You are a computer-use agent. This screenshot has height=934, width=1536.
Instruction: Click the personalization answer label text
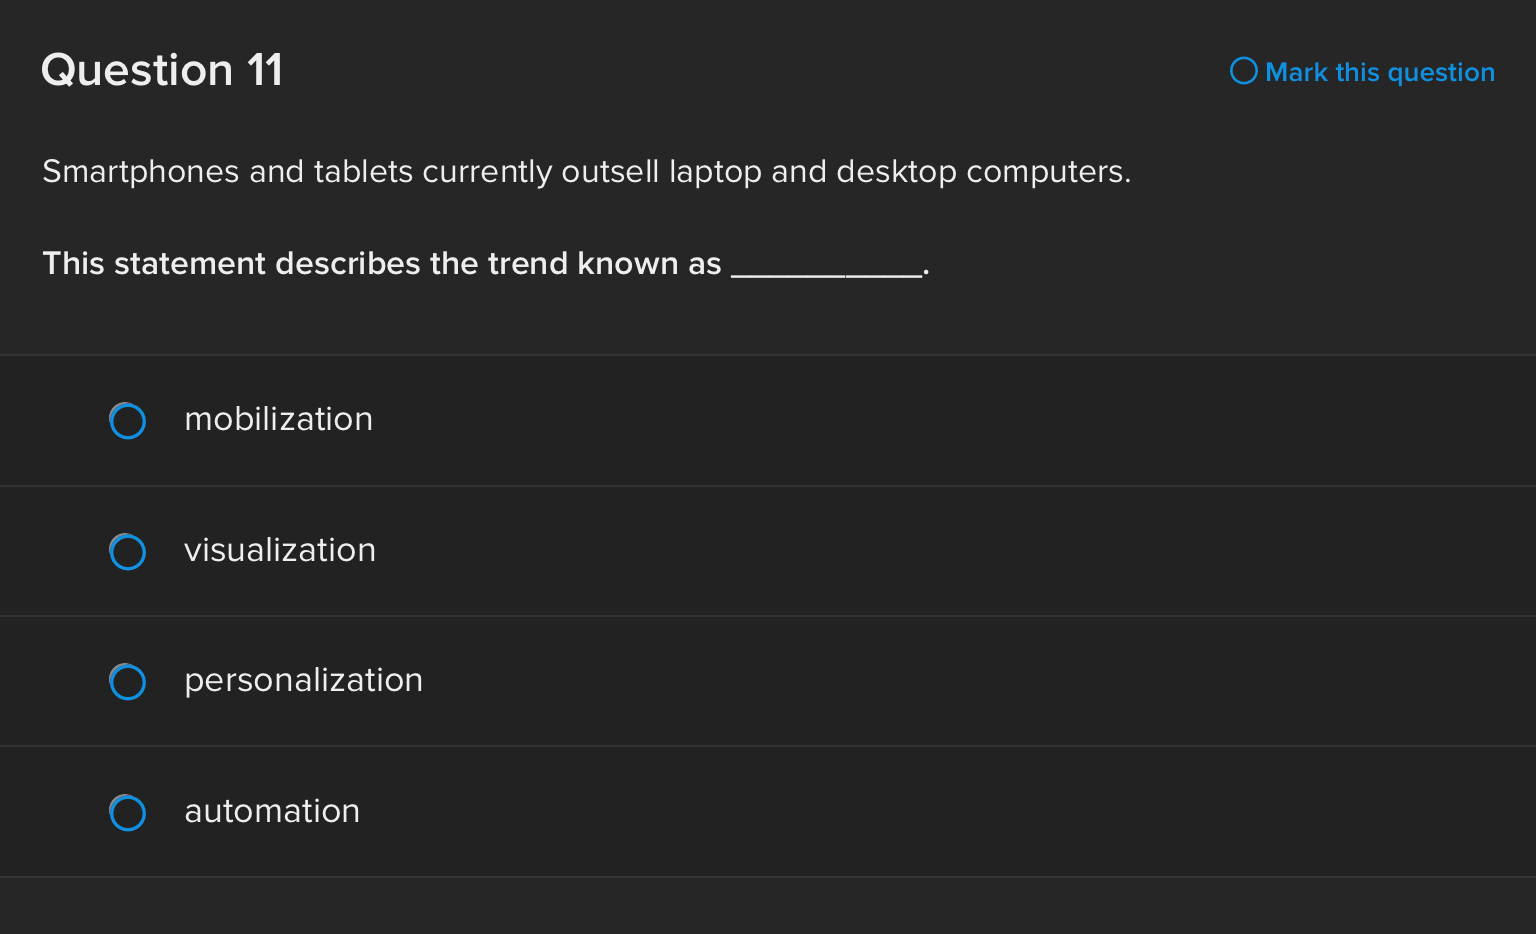point(303,680)
